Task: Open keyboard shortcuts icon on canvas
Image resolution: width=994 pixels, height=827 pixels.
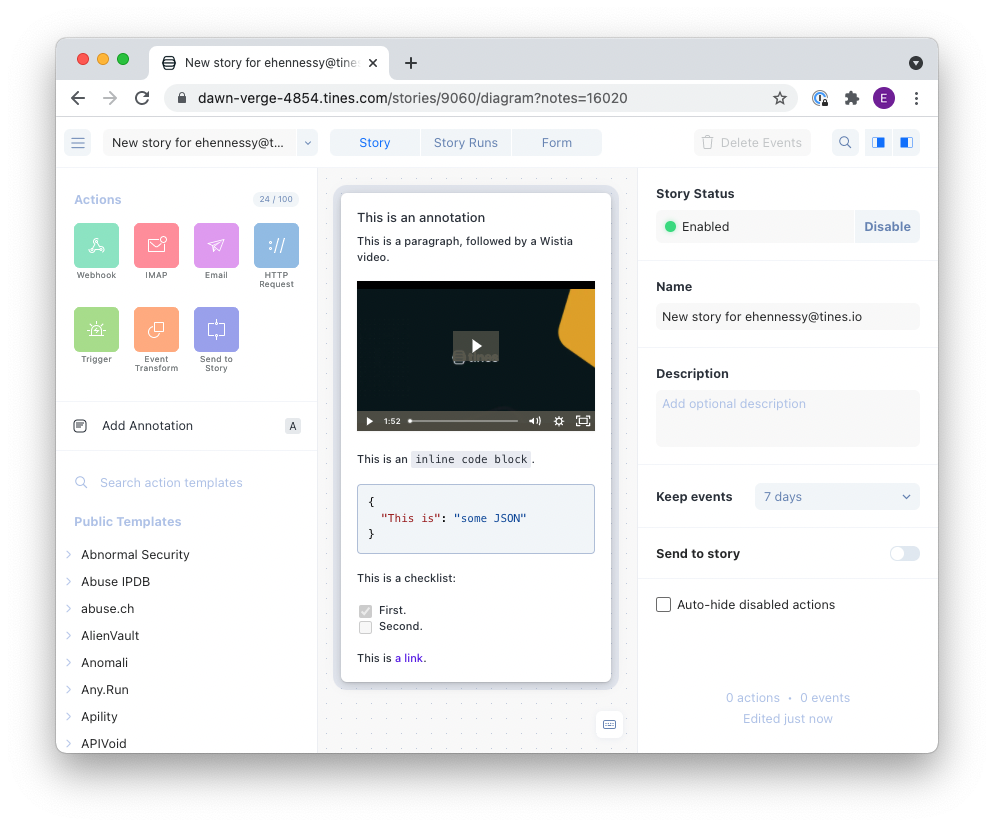Action: tap(609, 724)
